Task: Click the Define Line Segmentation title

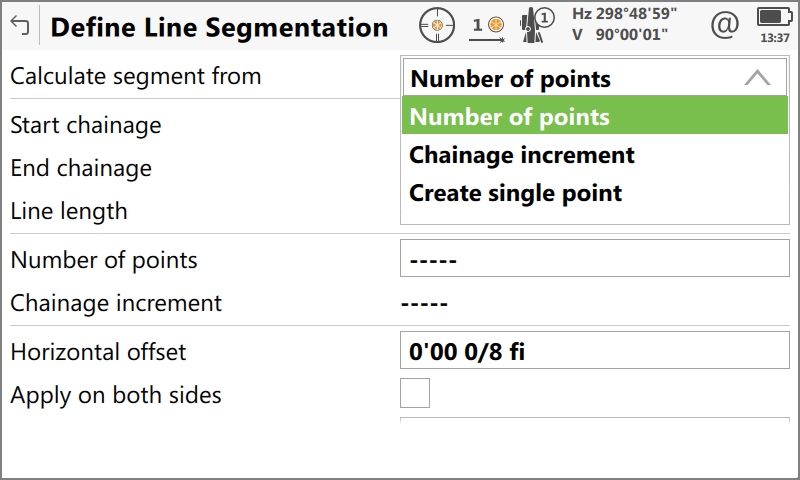Action: click(219, 27)
